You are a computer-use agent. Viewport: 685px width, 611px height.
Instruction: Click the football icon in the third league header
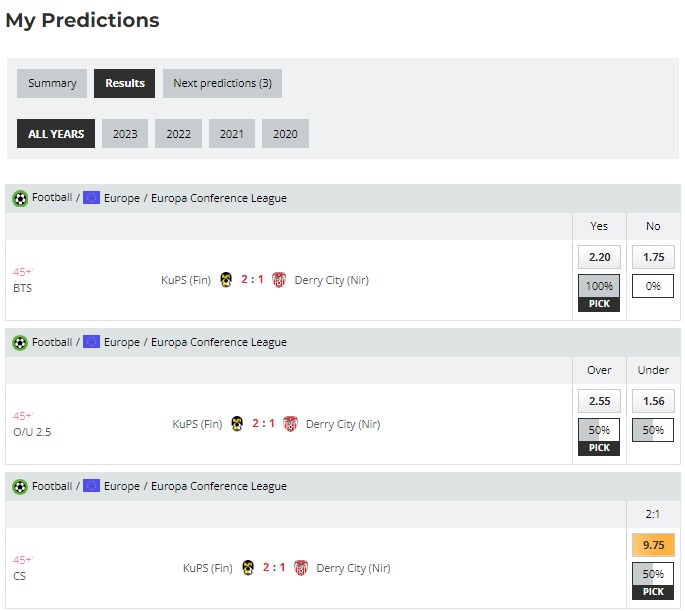tap(20, 486)
